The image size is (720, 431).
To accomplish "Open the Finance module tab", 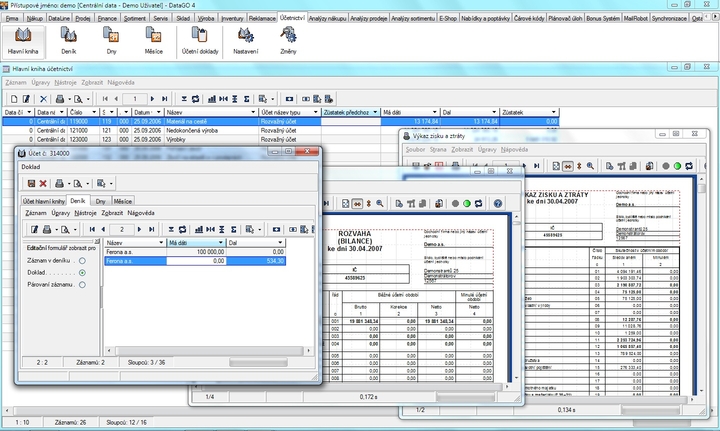I will (x=107, y=18).
